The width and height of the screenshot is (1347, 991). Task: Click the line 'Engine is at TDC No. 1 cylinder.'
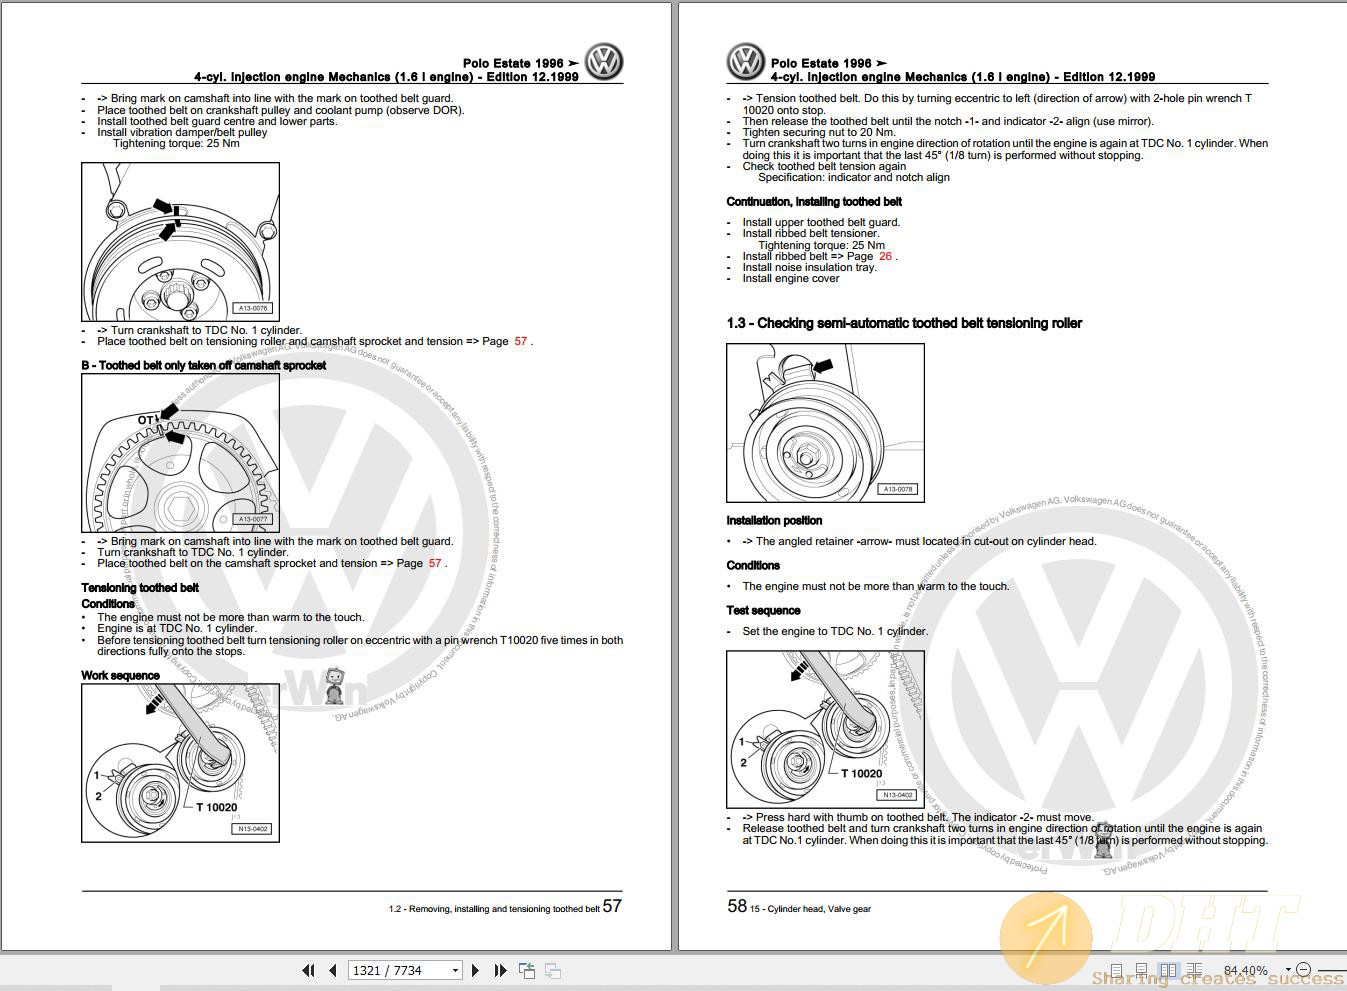pyautogui.click(x=177, y=628)
